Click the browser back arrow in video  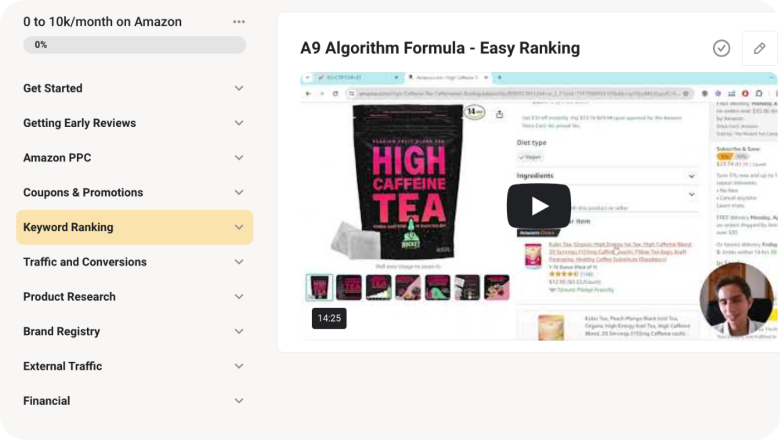tap(308, 93)
